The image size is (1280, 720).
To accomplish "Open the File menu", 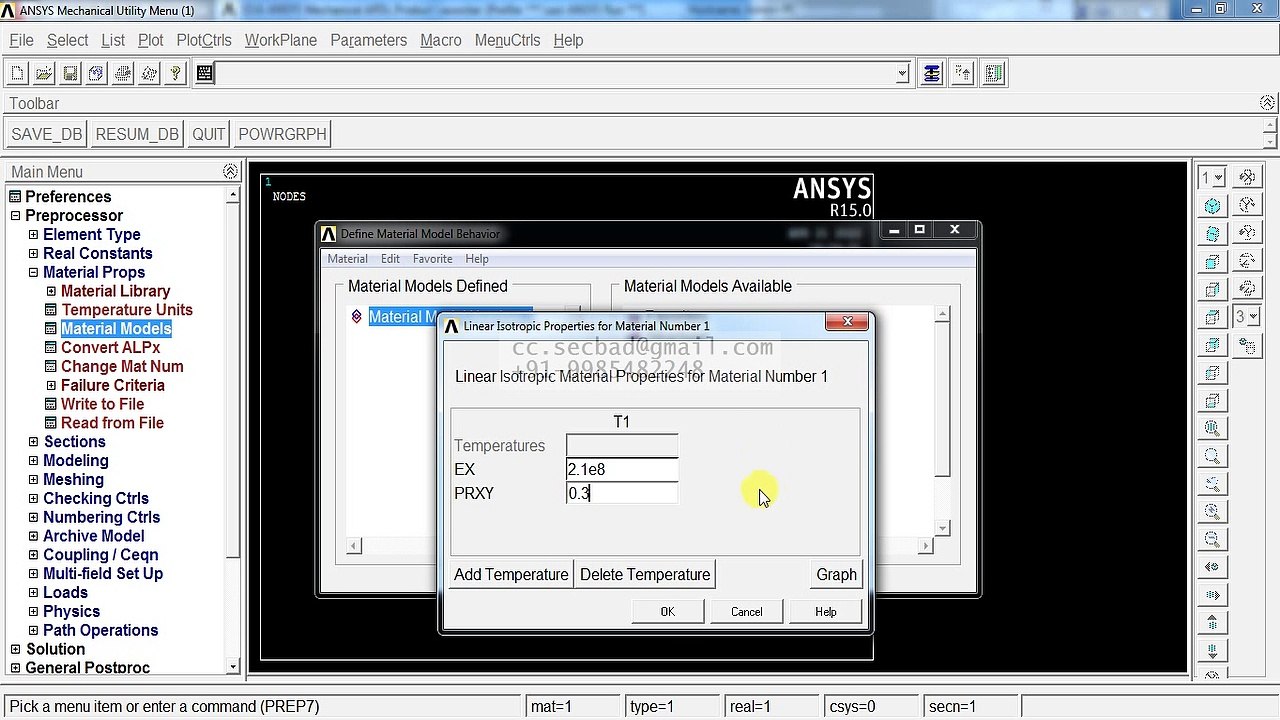I will (21, 40).
